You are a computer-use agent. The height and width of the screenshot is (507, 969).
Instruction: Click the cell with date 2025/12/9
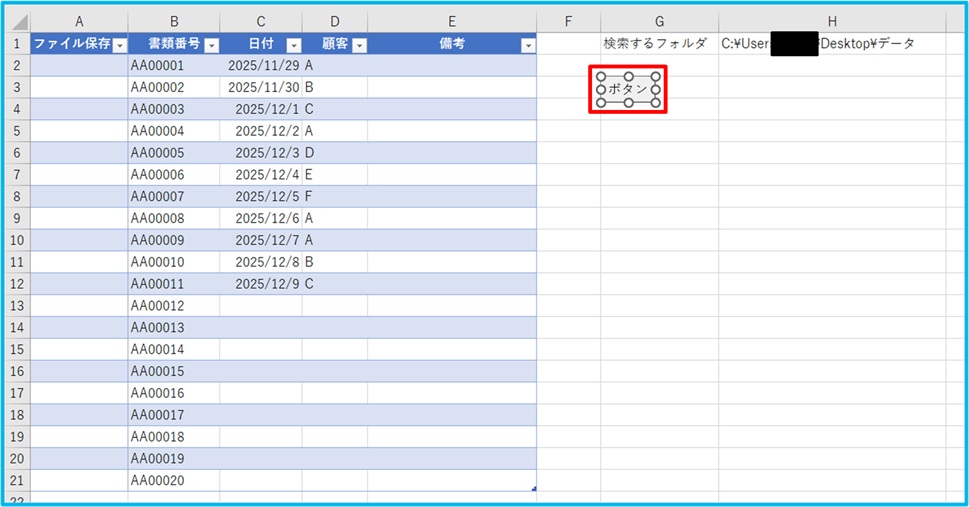click(261, 283)
